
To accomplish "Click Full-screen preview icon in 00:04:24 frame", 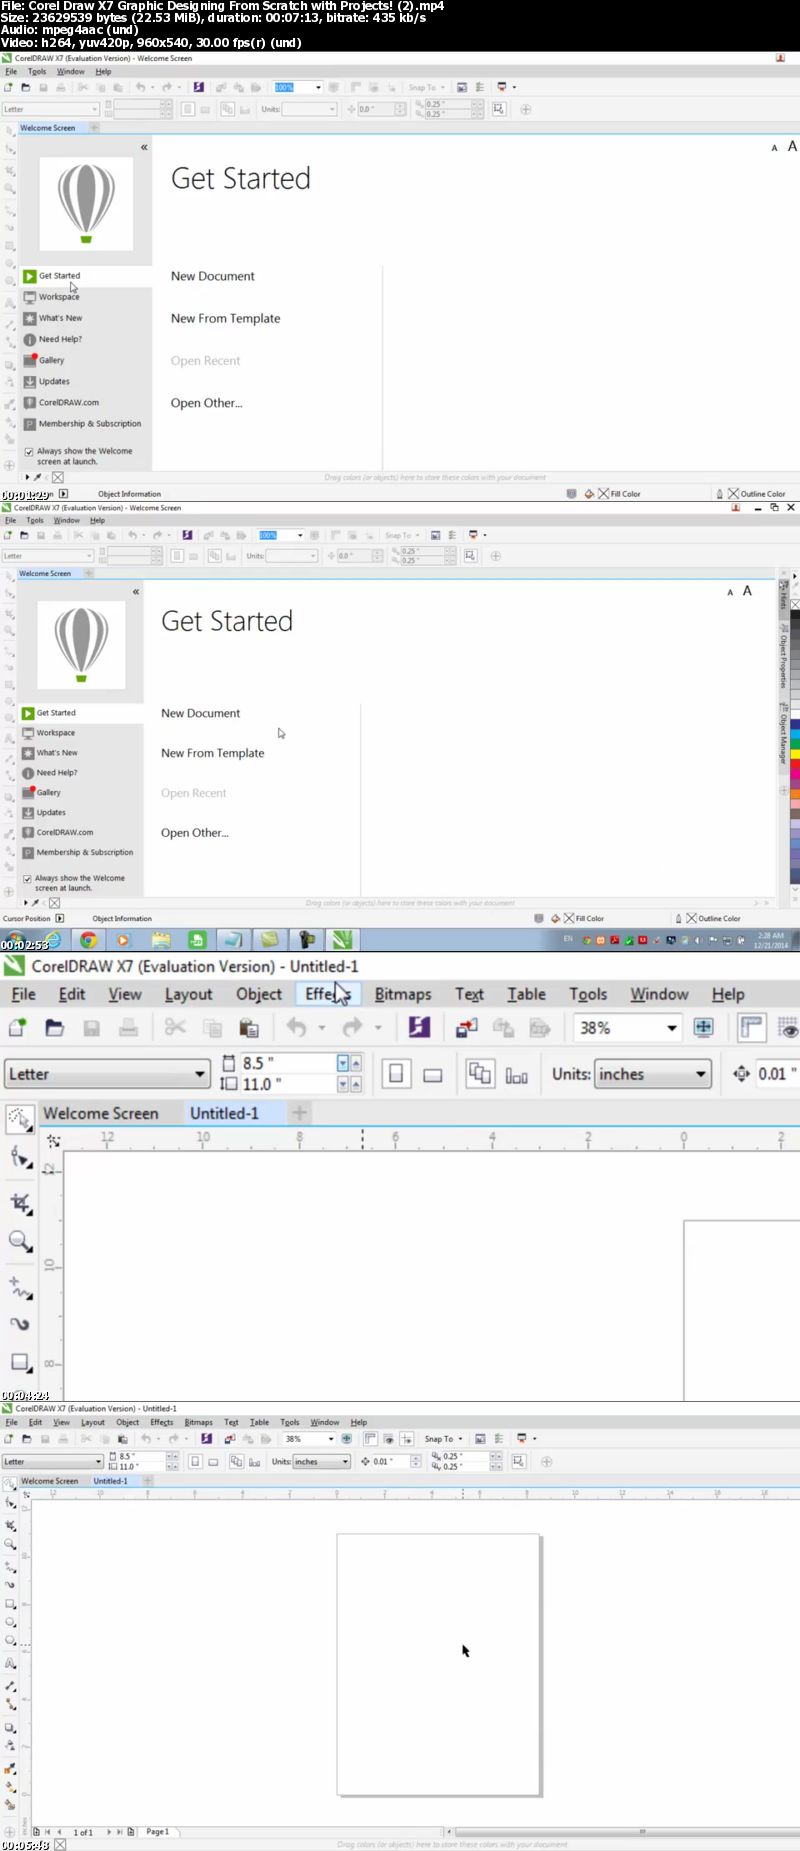I will point(703,1027).
